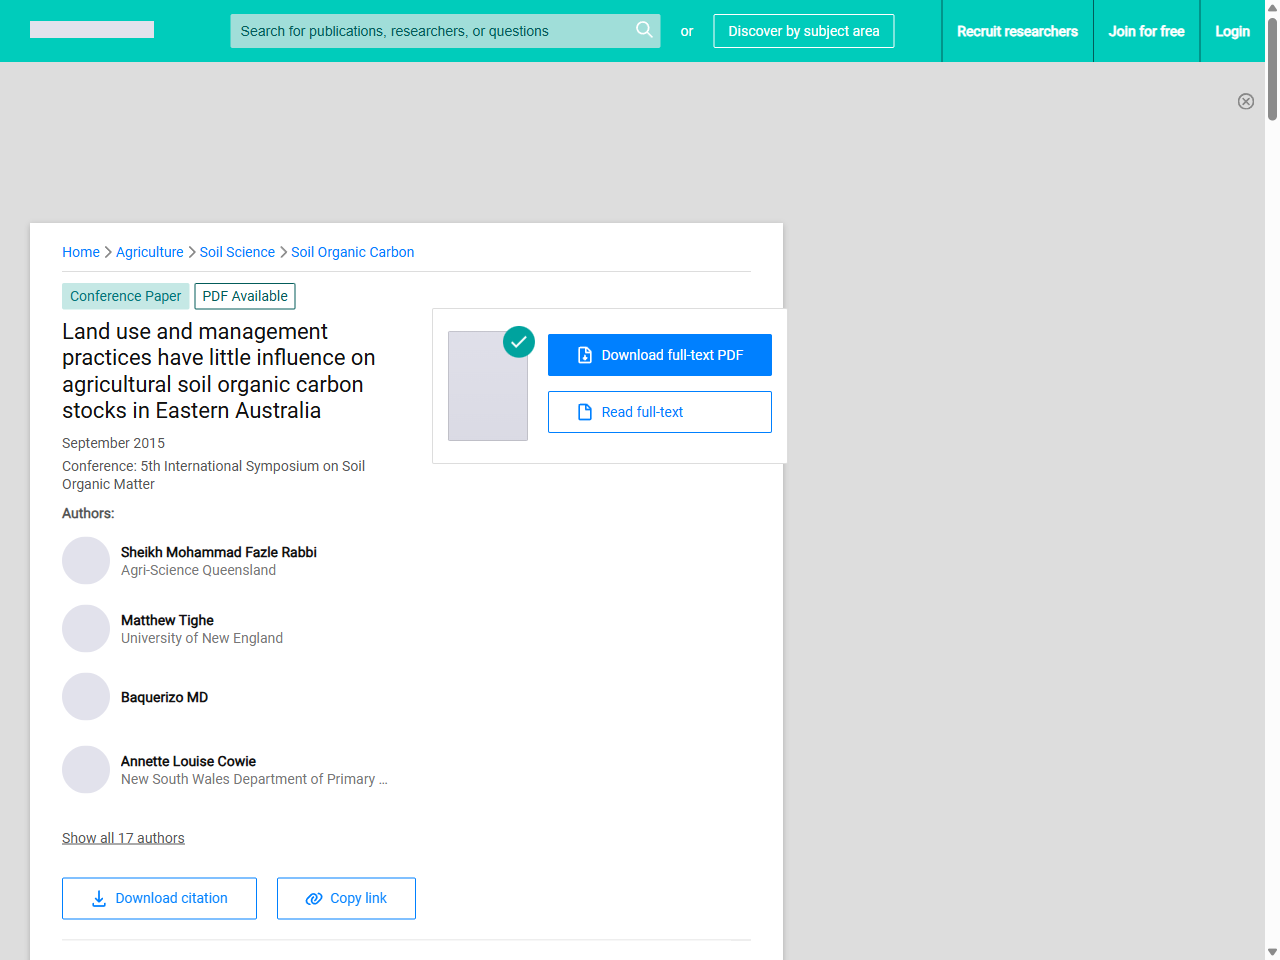Open Discover by subject area
The width and height of the screenshot is (1280, 960).
[803, 31]
